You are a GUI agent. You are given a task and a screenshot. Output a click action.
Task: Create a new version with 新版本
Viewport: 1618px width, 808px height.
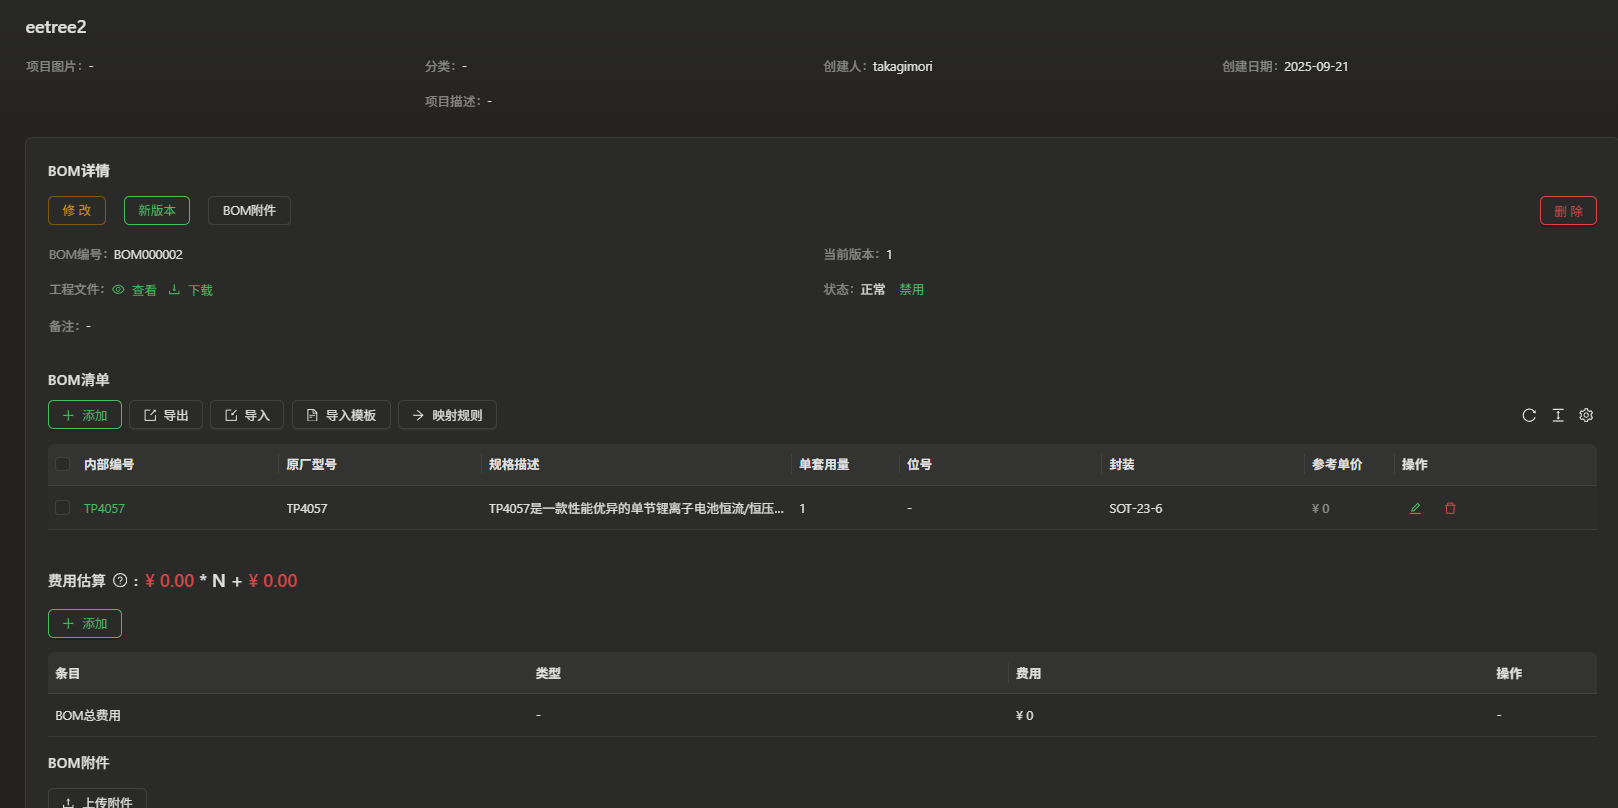click(157, 210)
